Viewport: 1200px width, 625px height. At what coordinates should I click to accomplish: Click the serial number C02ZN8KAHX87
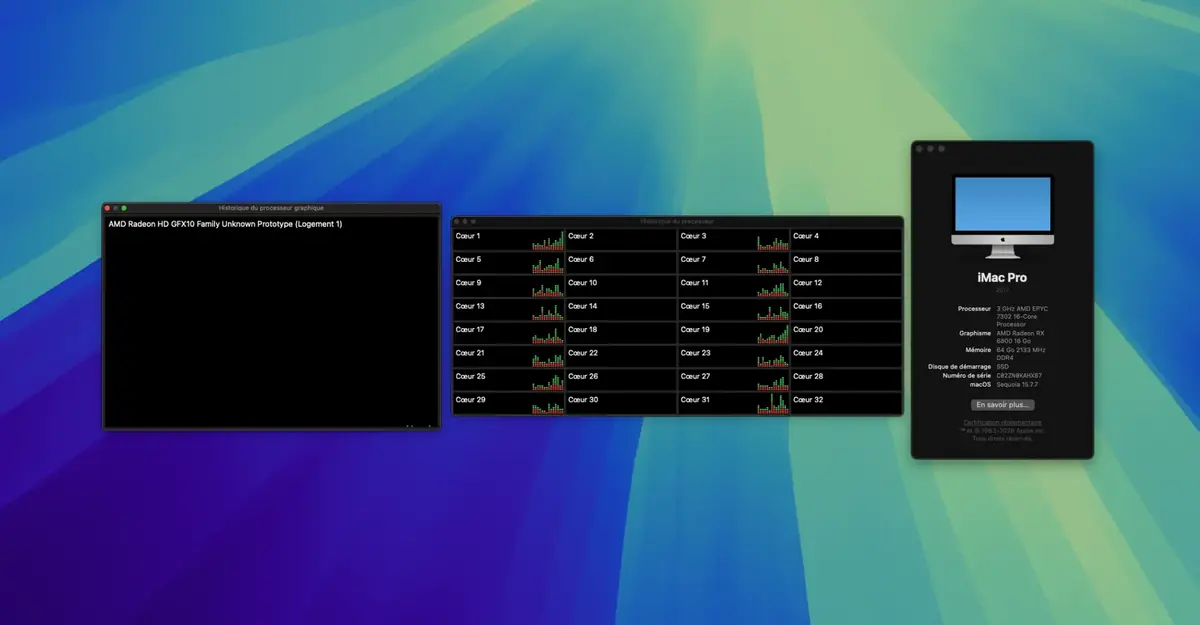pos(1020,375)
